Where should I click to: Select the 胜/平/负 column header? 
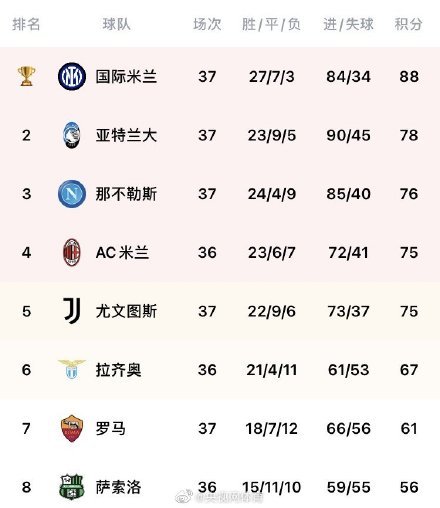pos(271,24)
